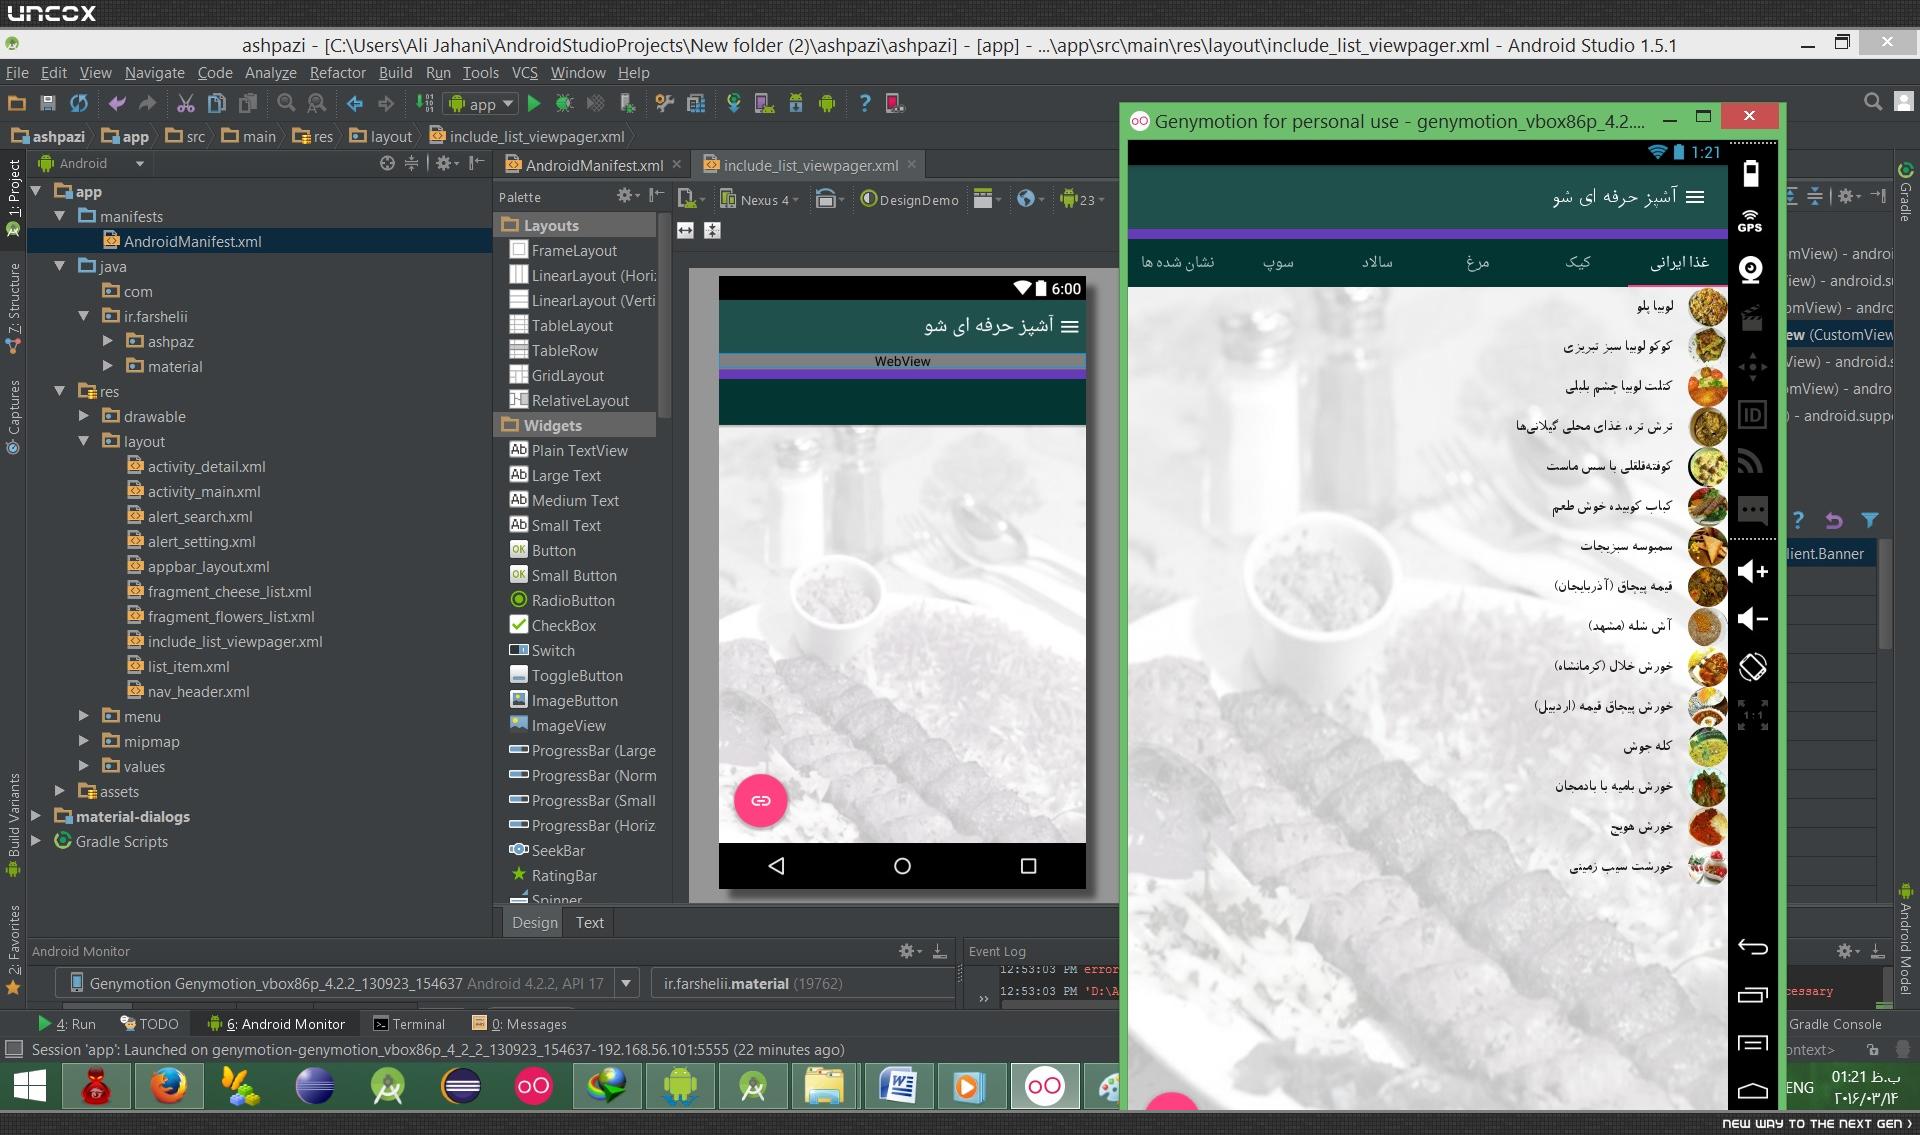Viewport: 1920px width, 1135px height.
Task: Cut selection with the scissors icon
Action: 185,103
